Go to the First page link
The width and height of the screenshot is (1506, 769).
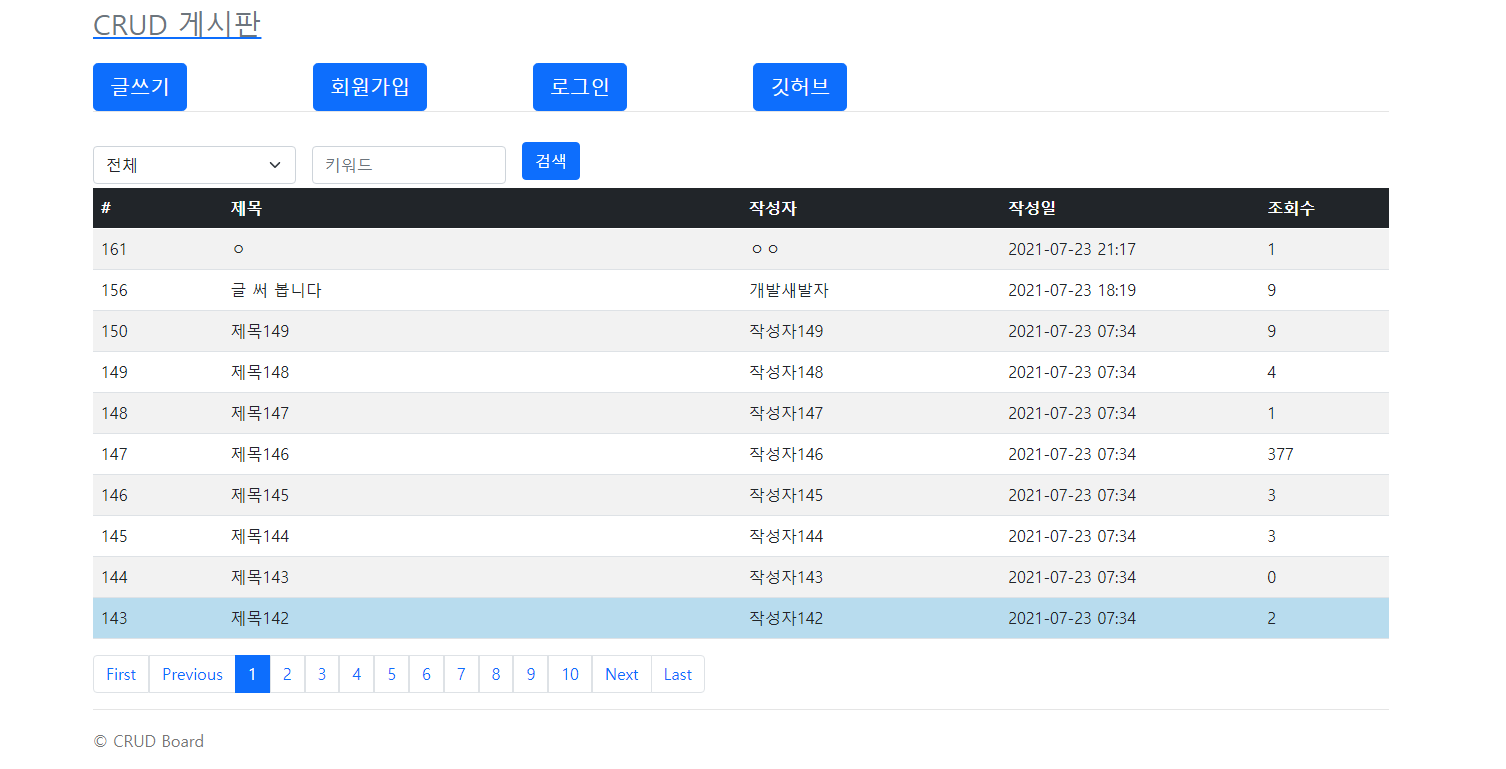pos(121,674)
